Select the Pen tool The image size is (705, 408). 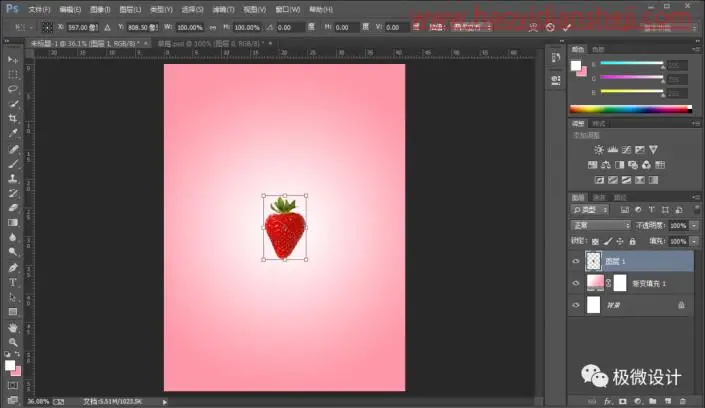13,268
